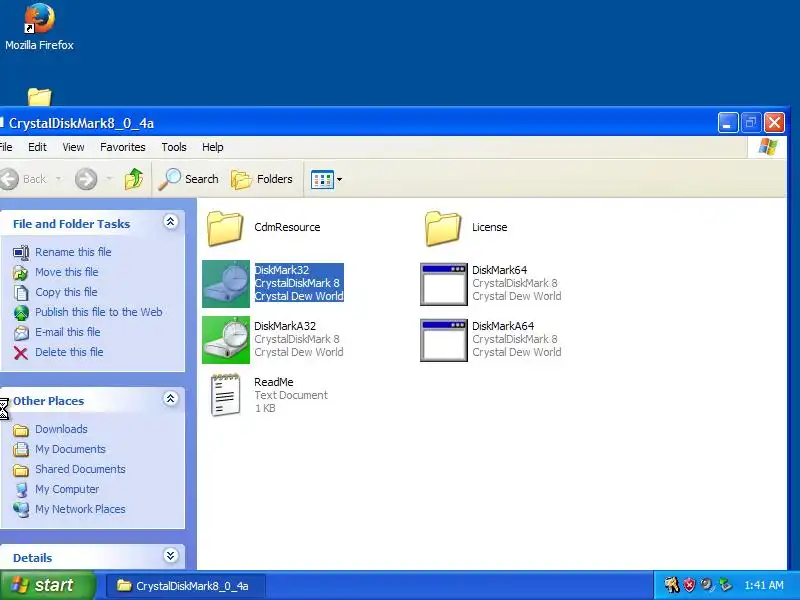800x600 pixels.
Task: Open the CdmResource folder icon
Action: pyautogui.click(x=225, y=228)
